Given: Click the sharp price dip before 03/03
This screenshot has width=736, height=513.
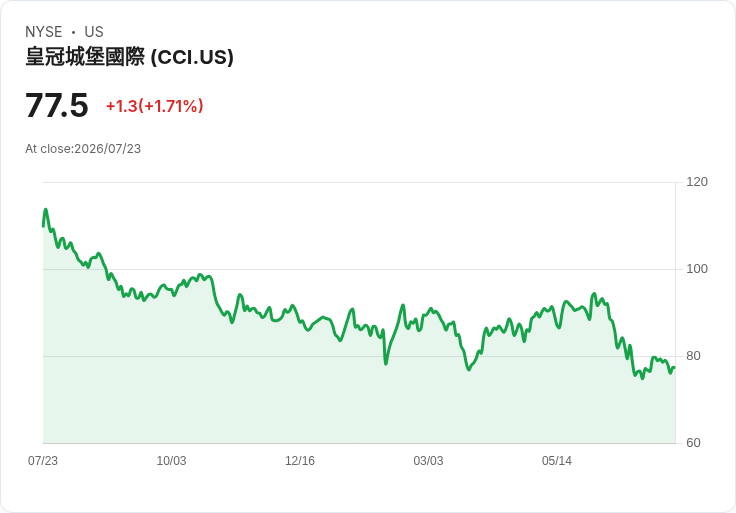Looking at the screenshot, I should point(386,363).
